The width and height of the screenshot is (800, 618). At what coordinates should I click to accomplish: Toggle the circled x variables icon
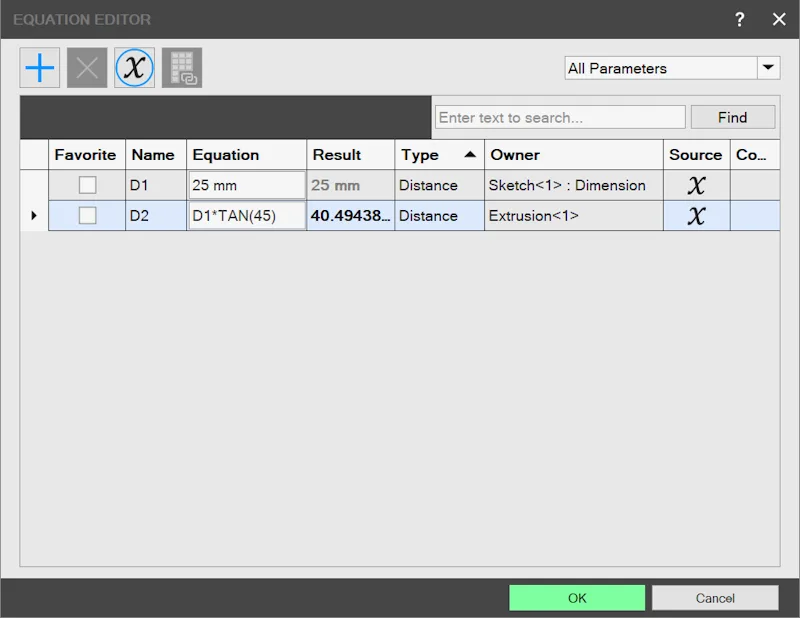[x=135, y=68]
